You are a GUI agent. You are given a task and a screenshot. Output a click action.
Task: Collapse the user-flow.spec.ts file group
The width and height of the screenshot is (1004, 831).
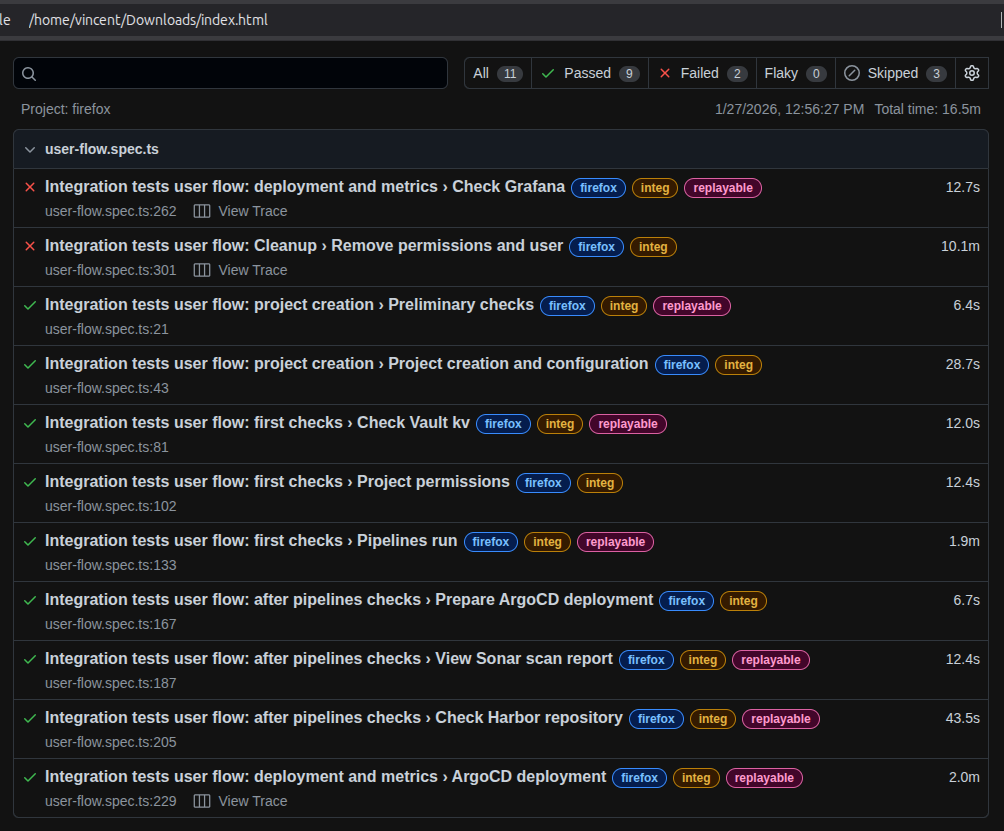click(x=30, y=150)
